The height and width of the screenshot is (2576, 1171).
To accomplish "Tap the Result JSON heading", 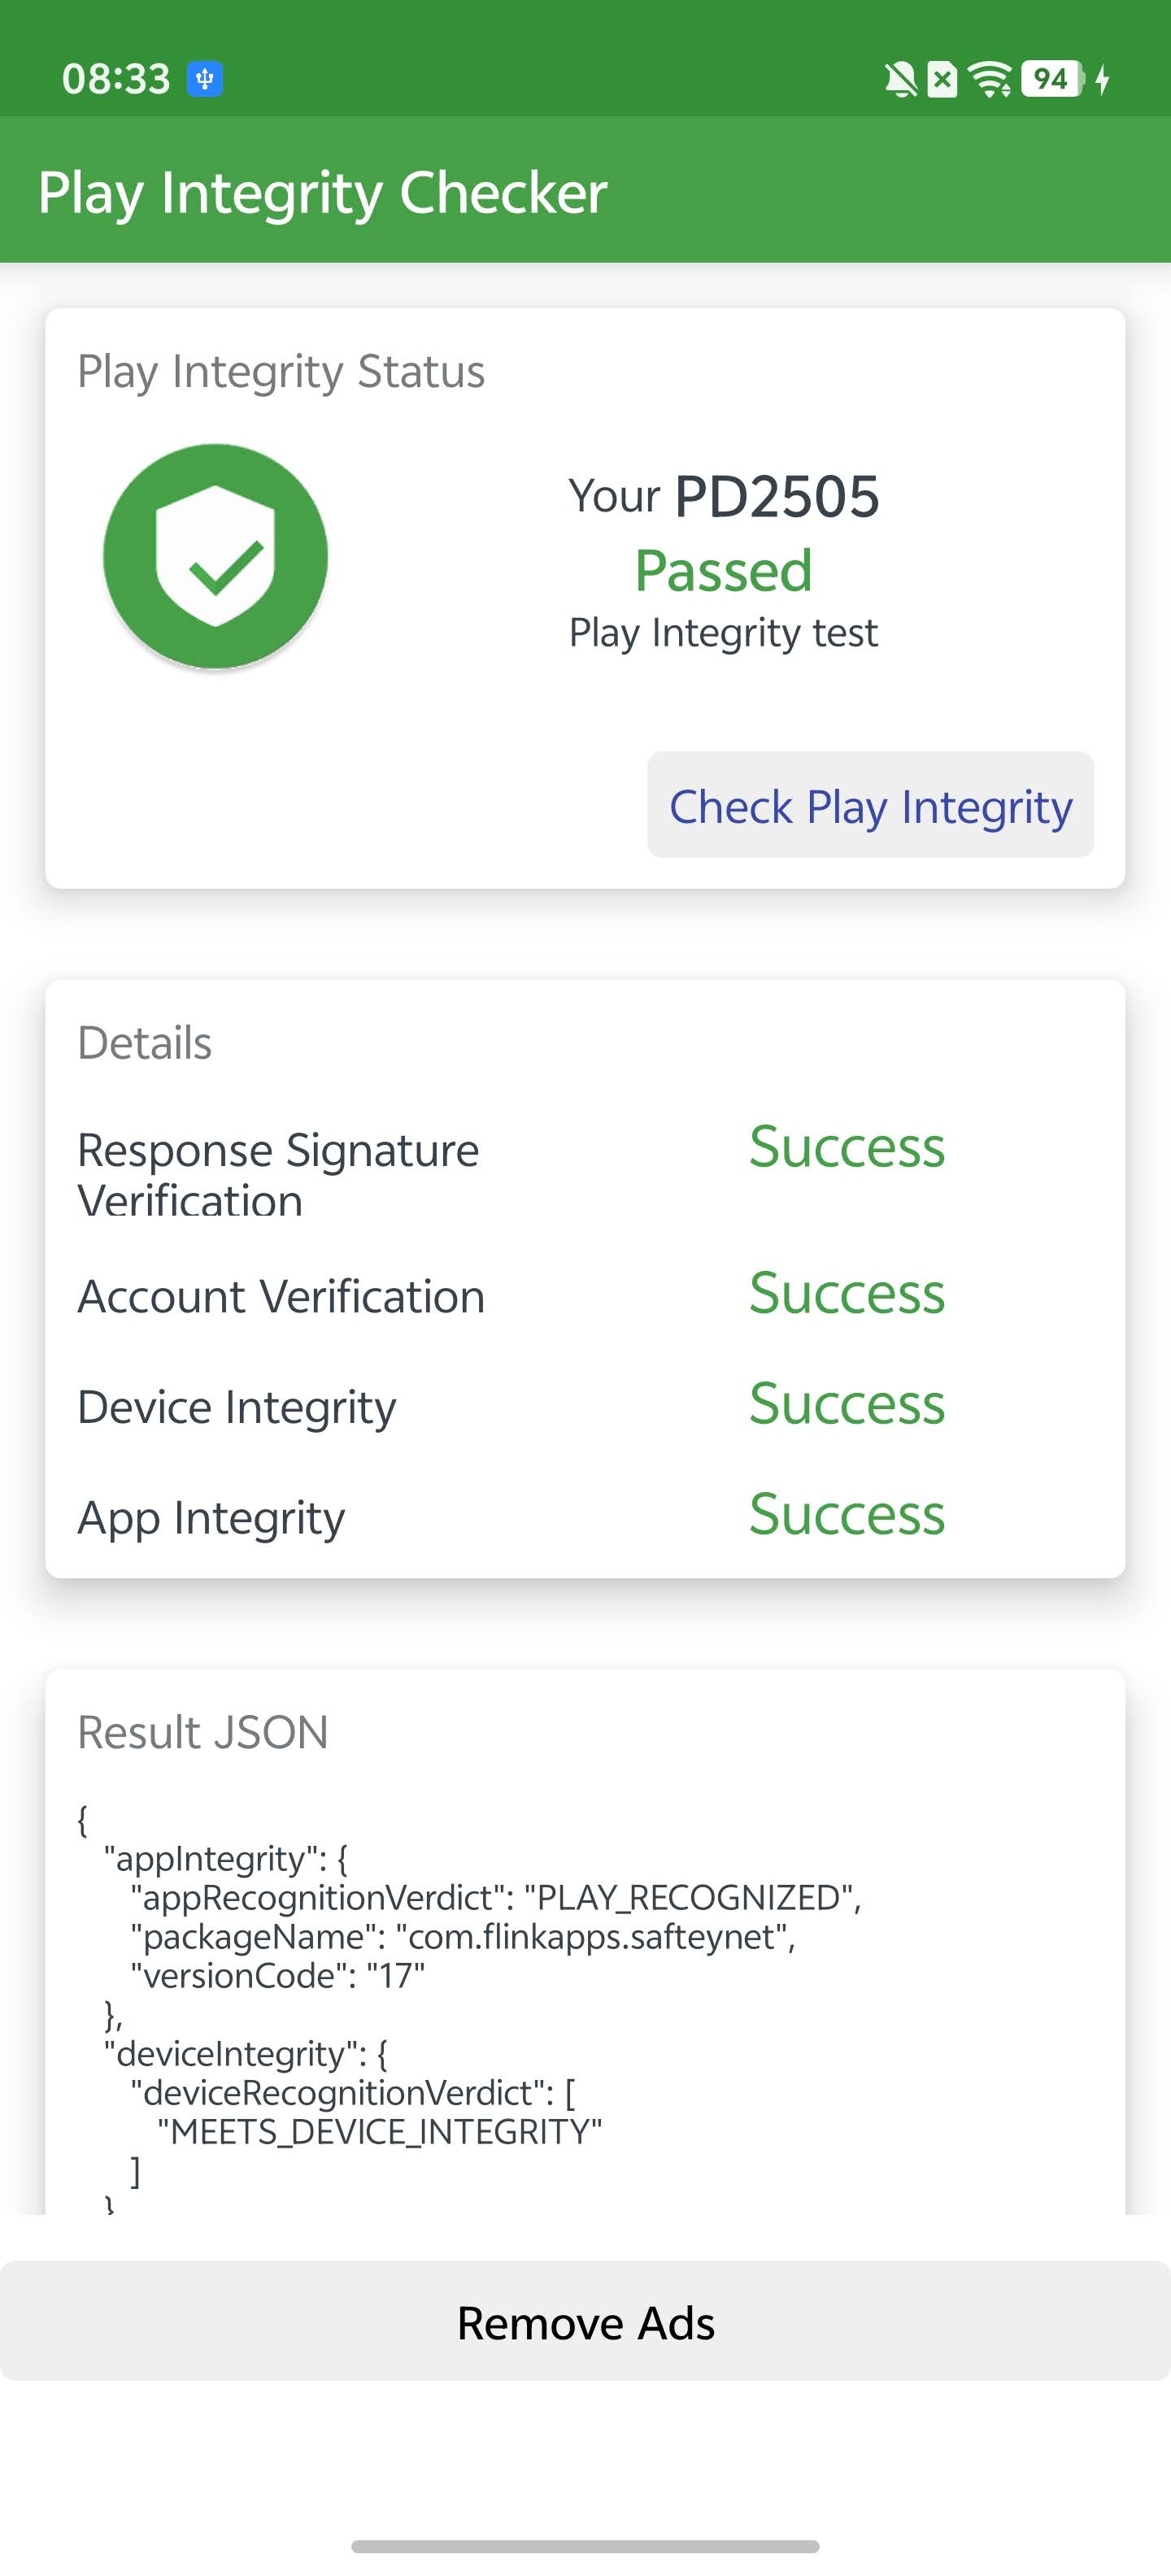I will [x=203, y=1732].
